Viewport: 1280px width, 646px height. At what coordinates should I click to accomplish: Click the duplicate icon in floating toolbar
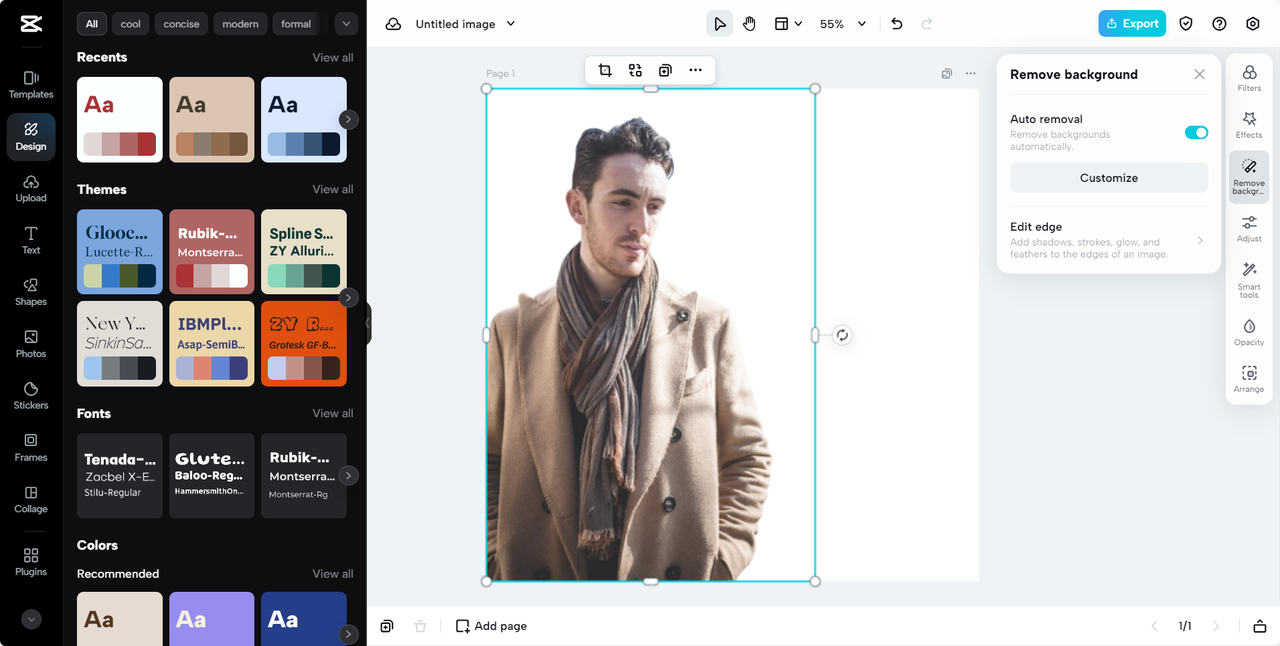(x=665, y=70)
